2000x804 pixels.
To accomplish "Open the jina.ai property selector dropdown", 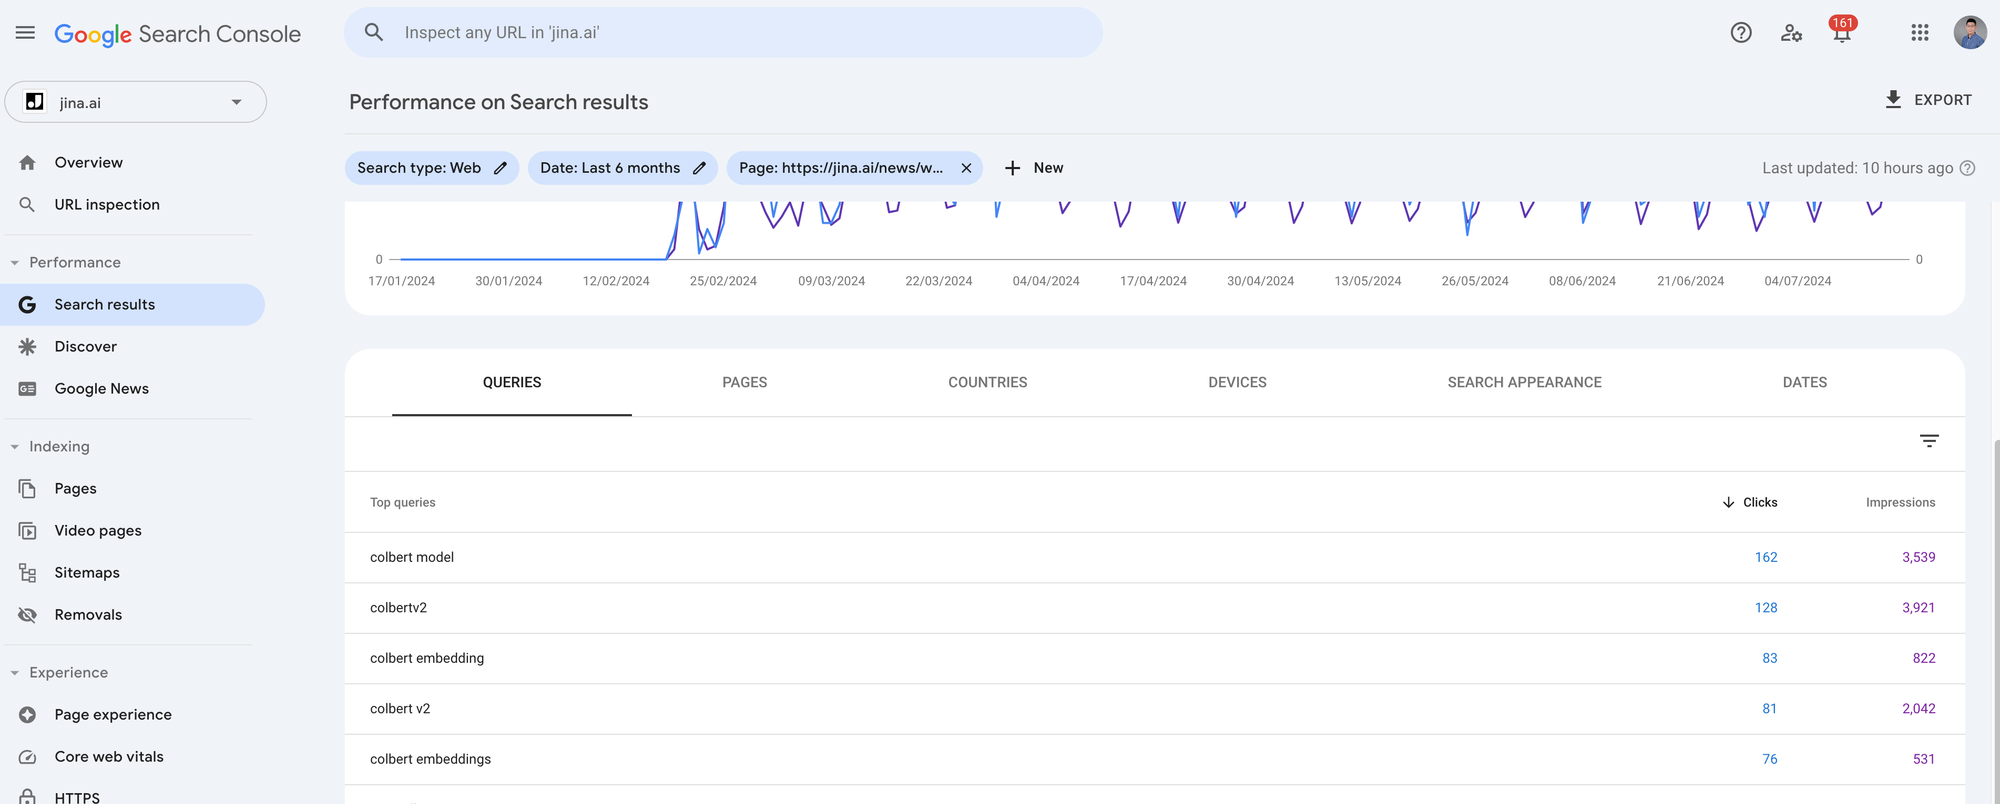I will pyautogui.click(x=136, y=102).
